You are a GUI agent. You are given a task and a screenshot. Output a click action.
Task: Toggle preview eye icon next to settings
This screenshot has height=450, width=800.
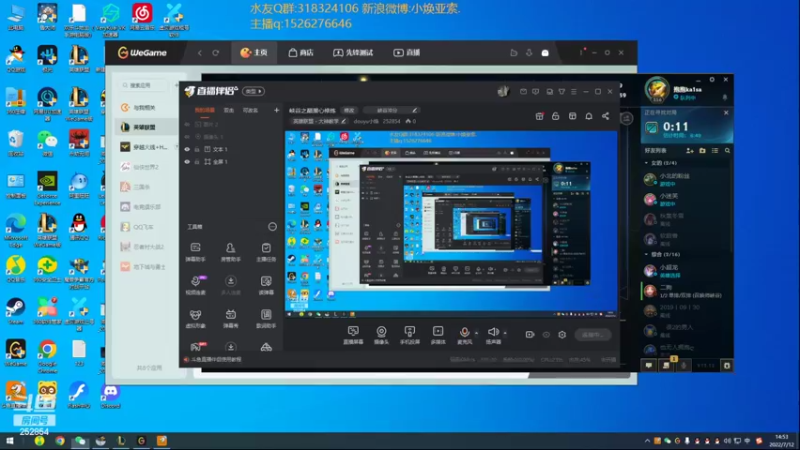point(546,335)
